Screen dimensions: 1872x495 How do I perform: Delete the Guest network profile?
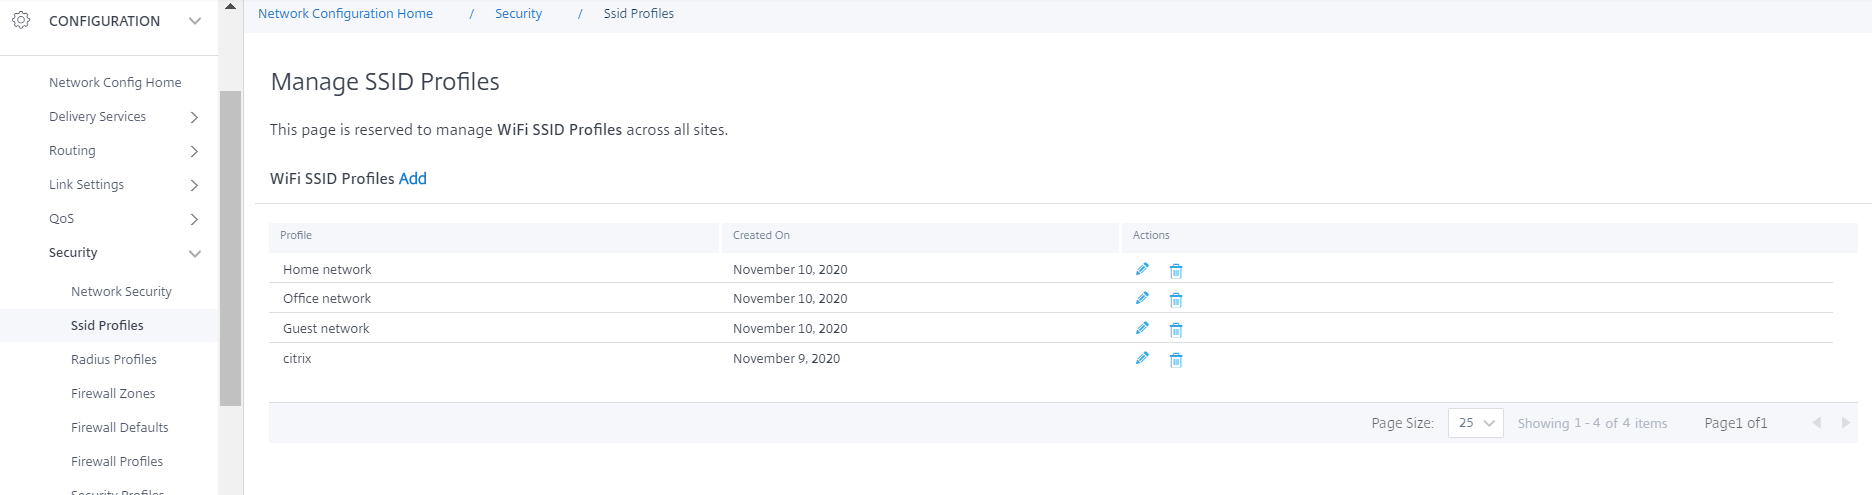(1176, 330)
